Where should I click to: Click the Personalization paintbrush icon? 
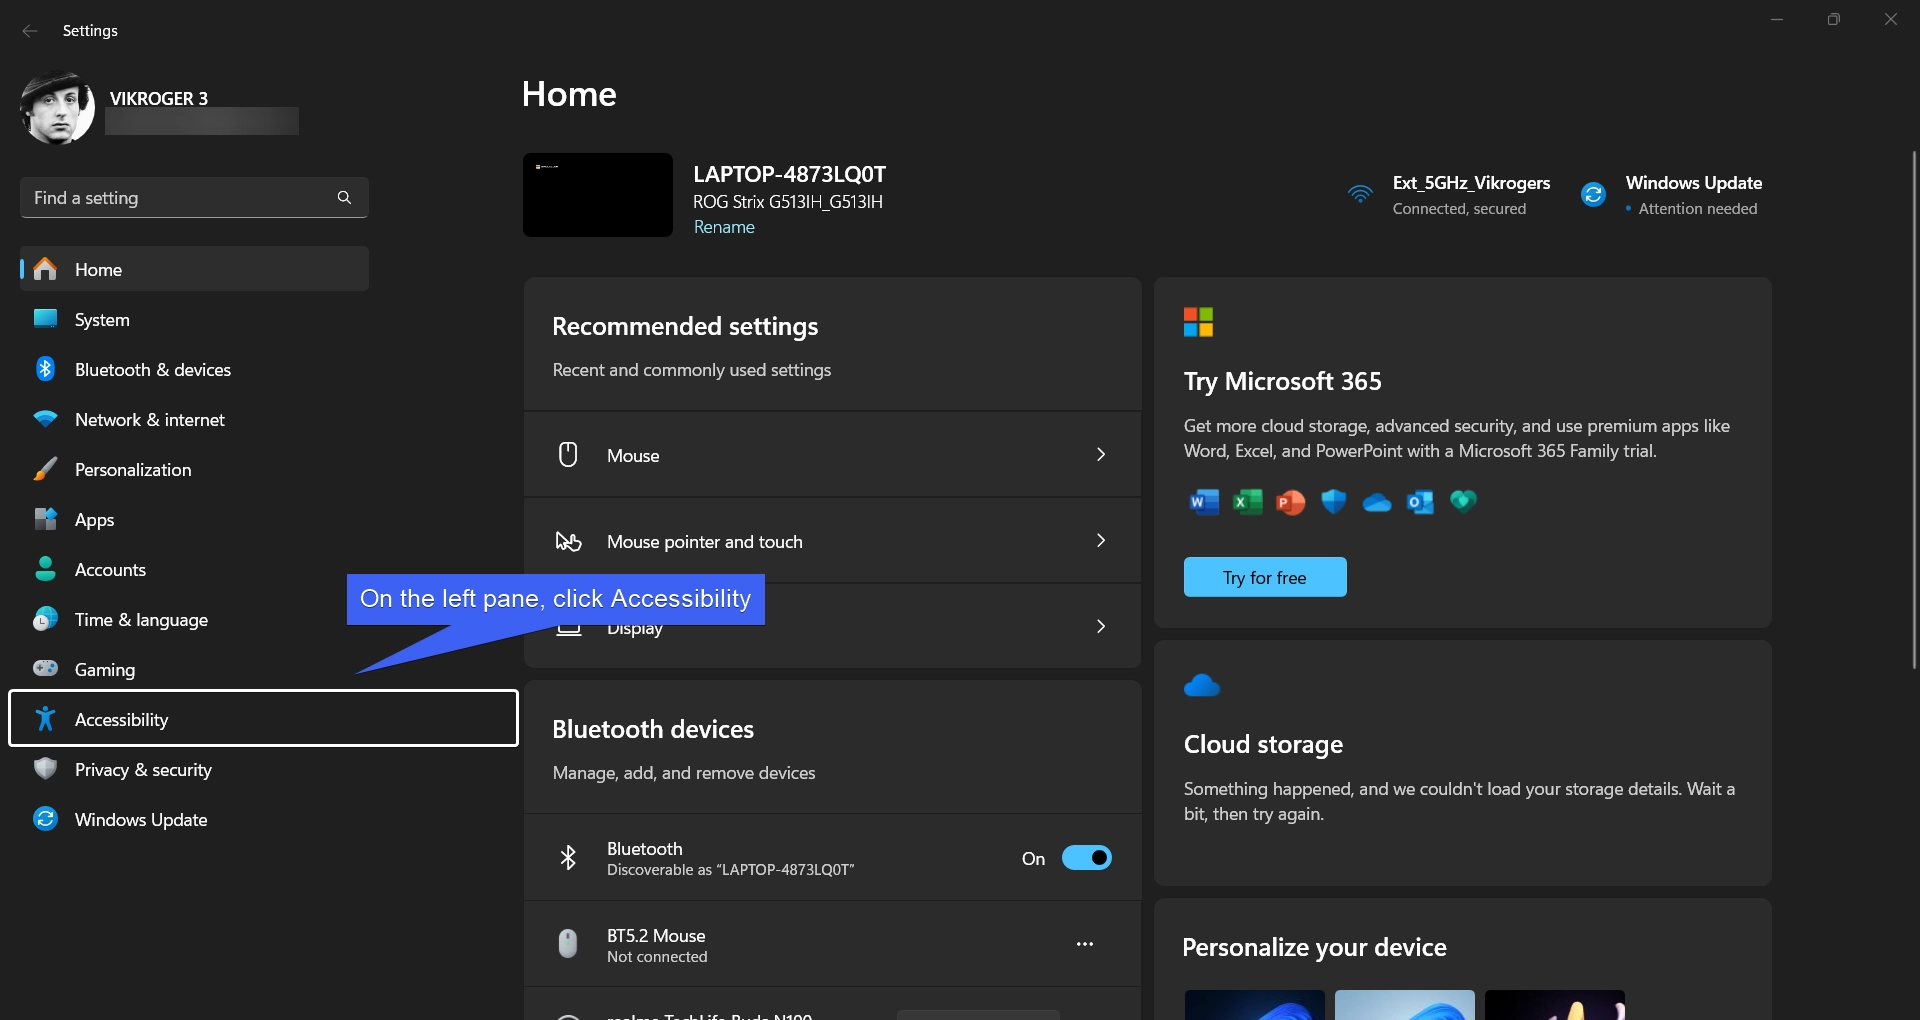coord(45,469)
